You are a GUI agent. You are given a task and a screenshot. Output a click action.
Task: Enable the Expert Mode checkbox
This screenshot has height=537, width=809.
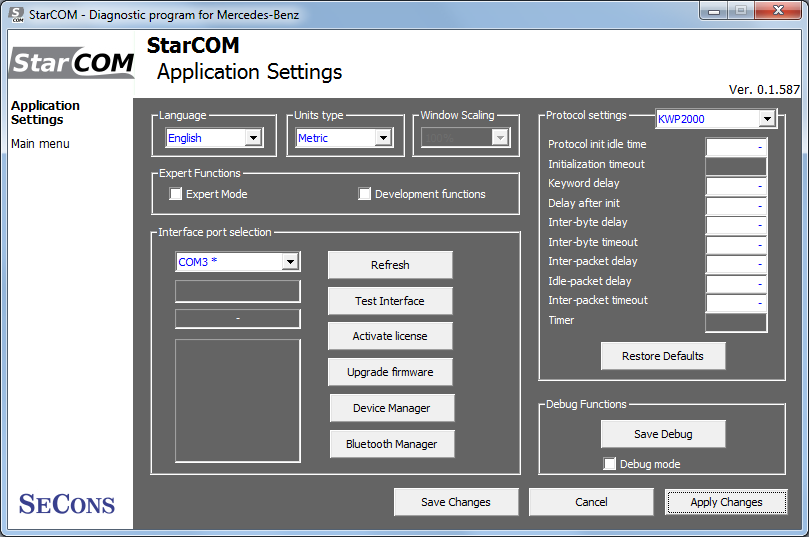175,194
